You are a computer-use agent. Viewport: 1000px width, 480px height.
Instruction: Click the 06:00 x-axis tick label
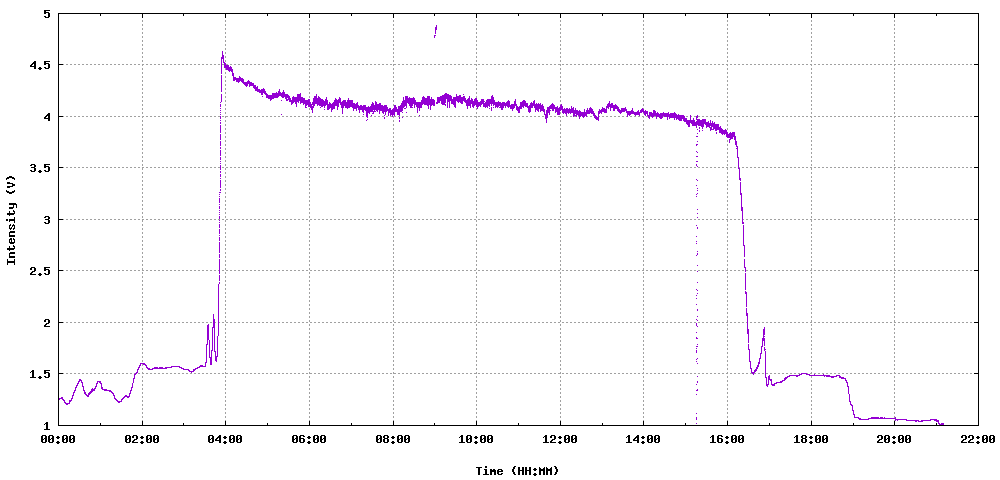(309, 439)
